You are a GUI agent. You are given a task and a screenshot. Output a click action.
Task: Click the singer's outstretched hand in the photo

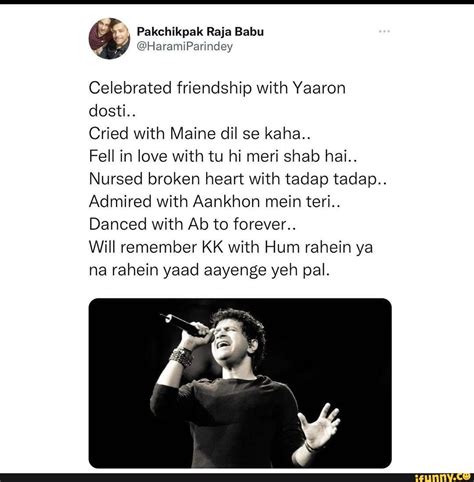click(318, 427)
